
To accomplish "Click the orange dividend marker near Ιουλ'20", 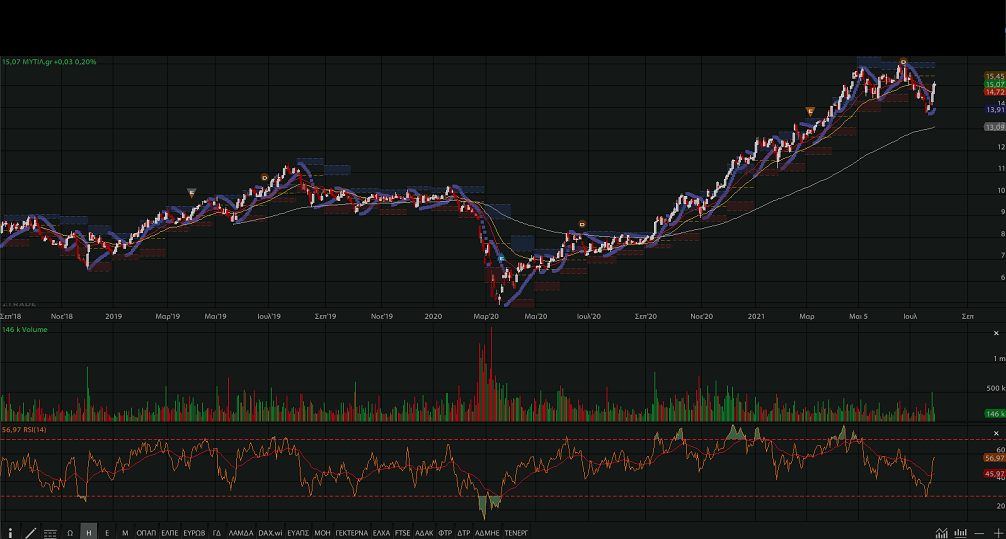I will pyautogui.click(x=582, y=224).
